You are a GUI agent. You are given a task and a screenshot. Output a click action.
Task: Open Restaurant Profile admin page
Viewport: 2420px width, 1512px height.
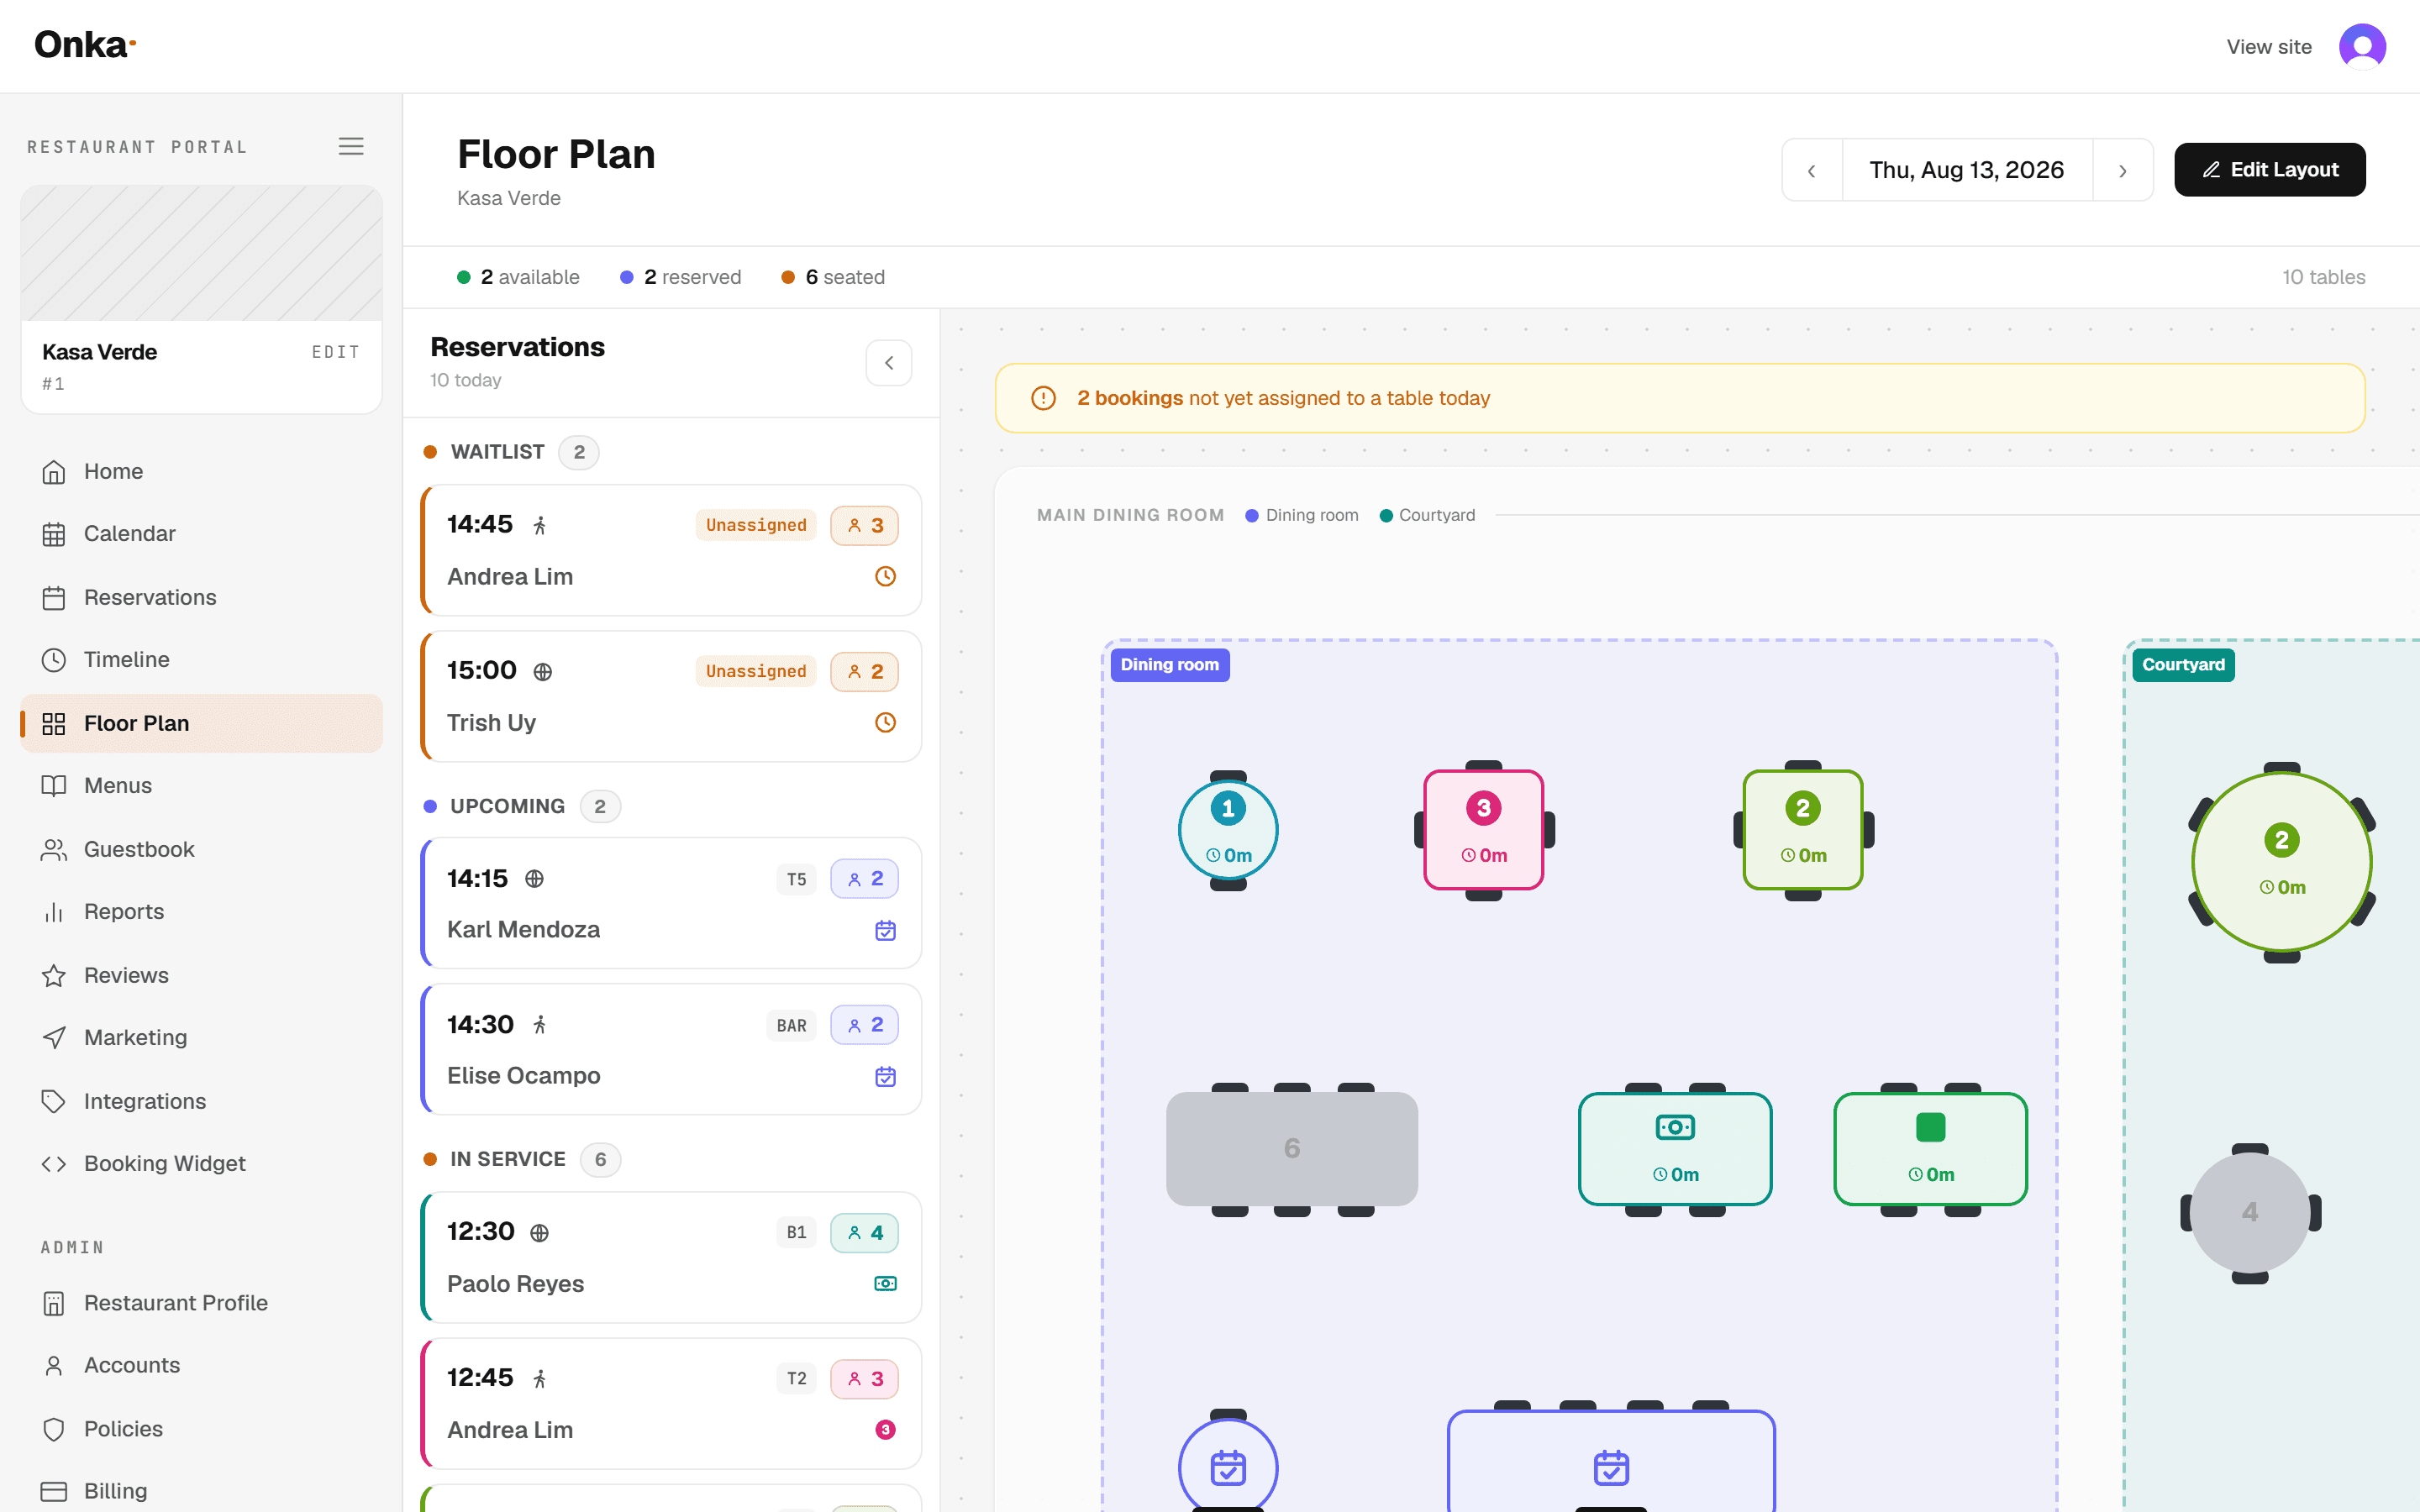[x=202, y=1303]
